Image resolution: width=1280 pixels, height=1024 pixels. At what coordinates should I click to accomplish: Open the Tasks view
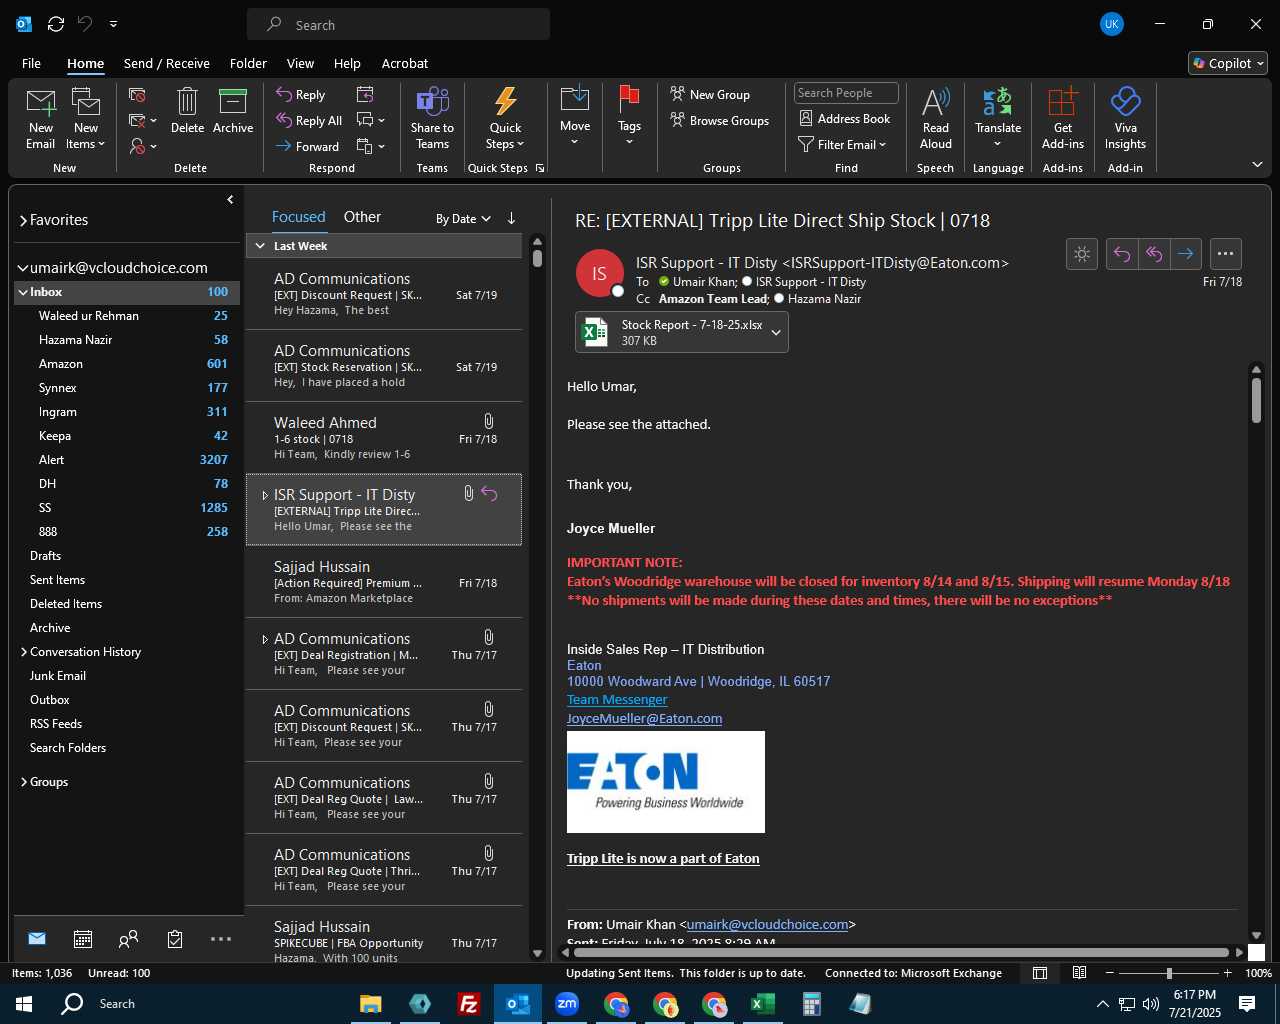pos(175,939)
